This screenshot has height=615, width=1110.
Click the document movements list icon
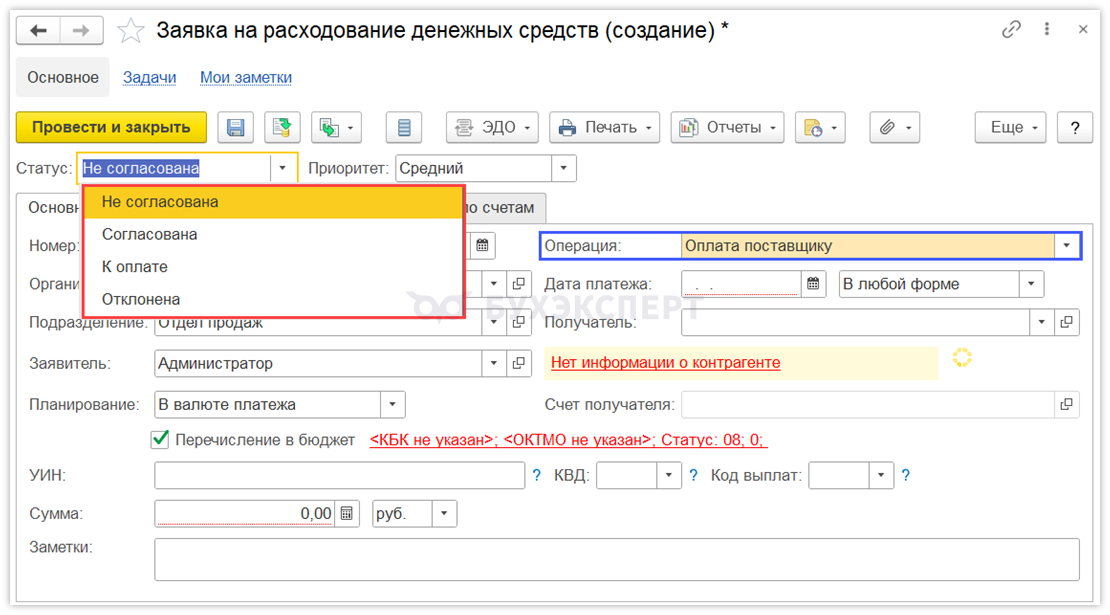(404, 127)
